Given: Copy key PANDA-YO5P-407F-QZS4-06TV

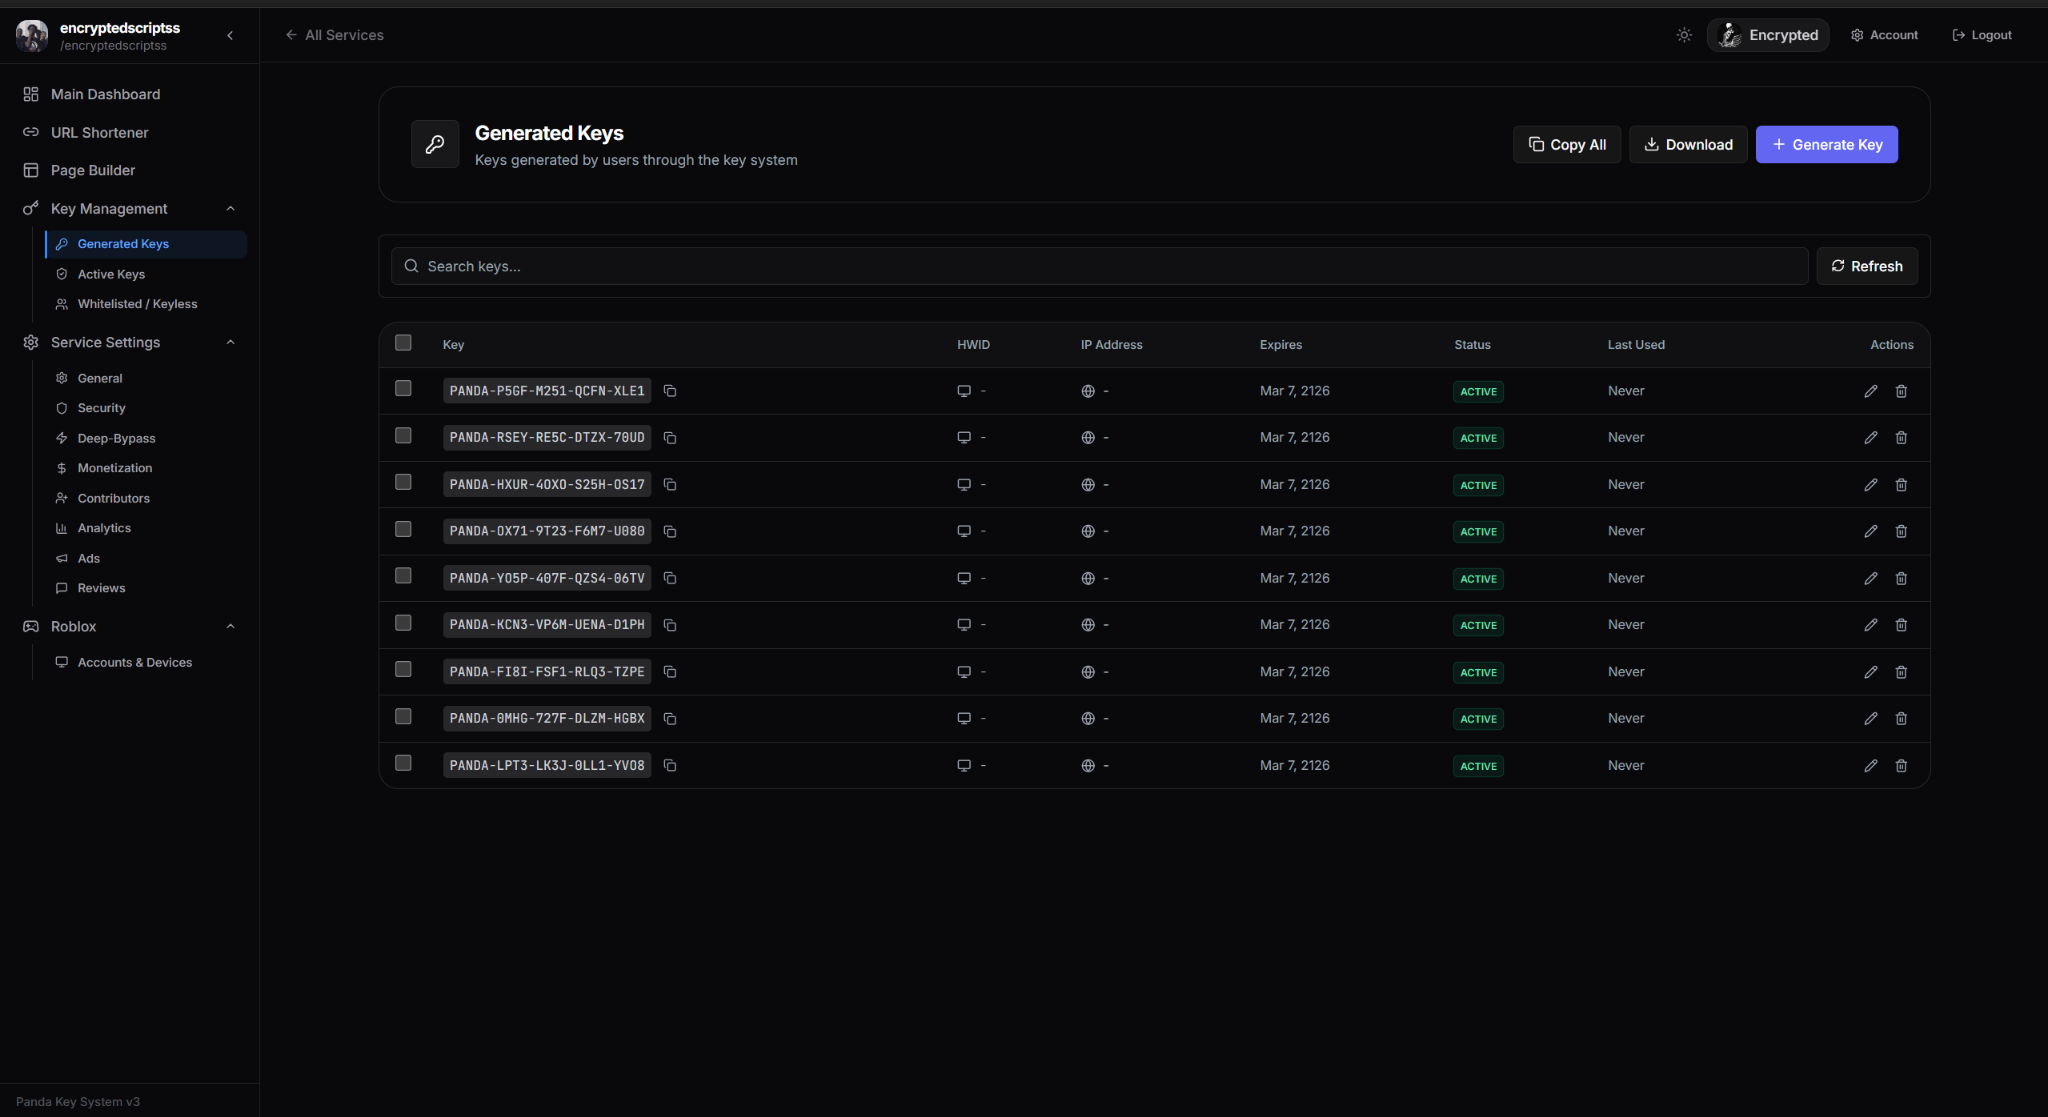Looking at the screenshot, I should tap(670, 578).
